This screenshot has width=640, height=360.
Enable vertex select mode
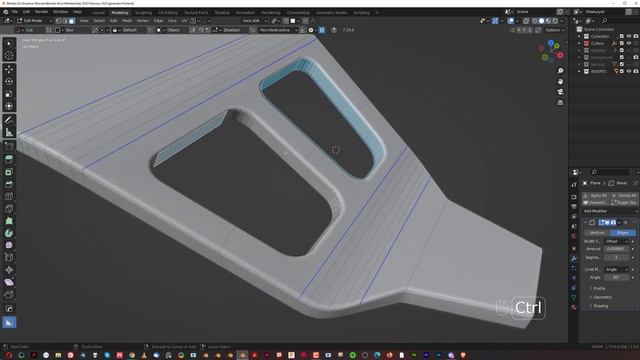[59, 21]
